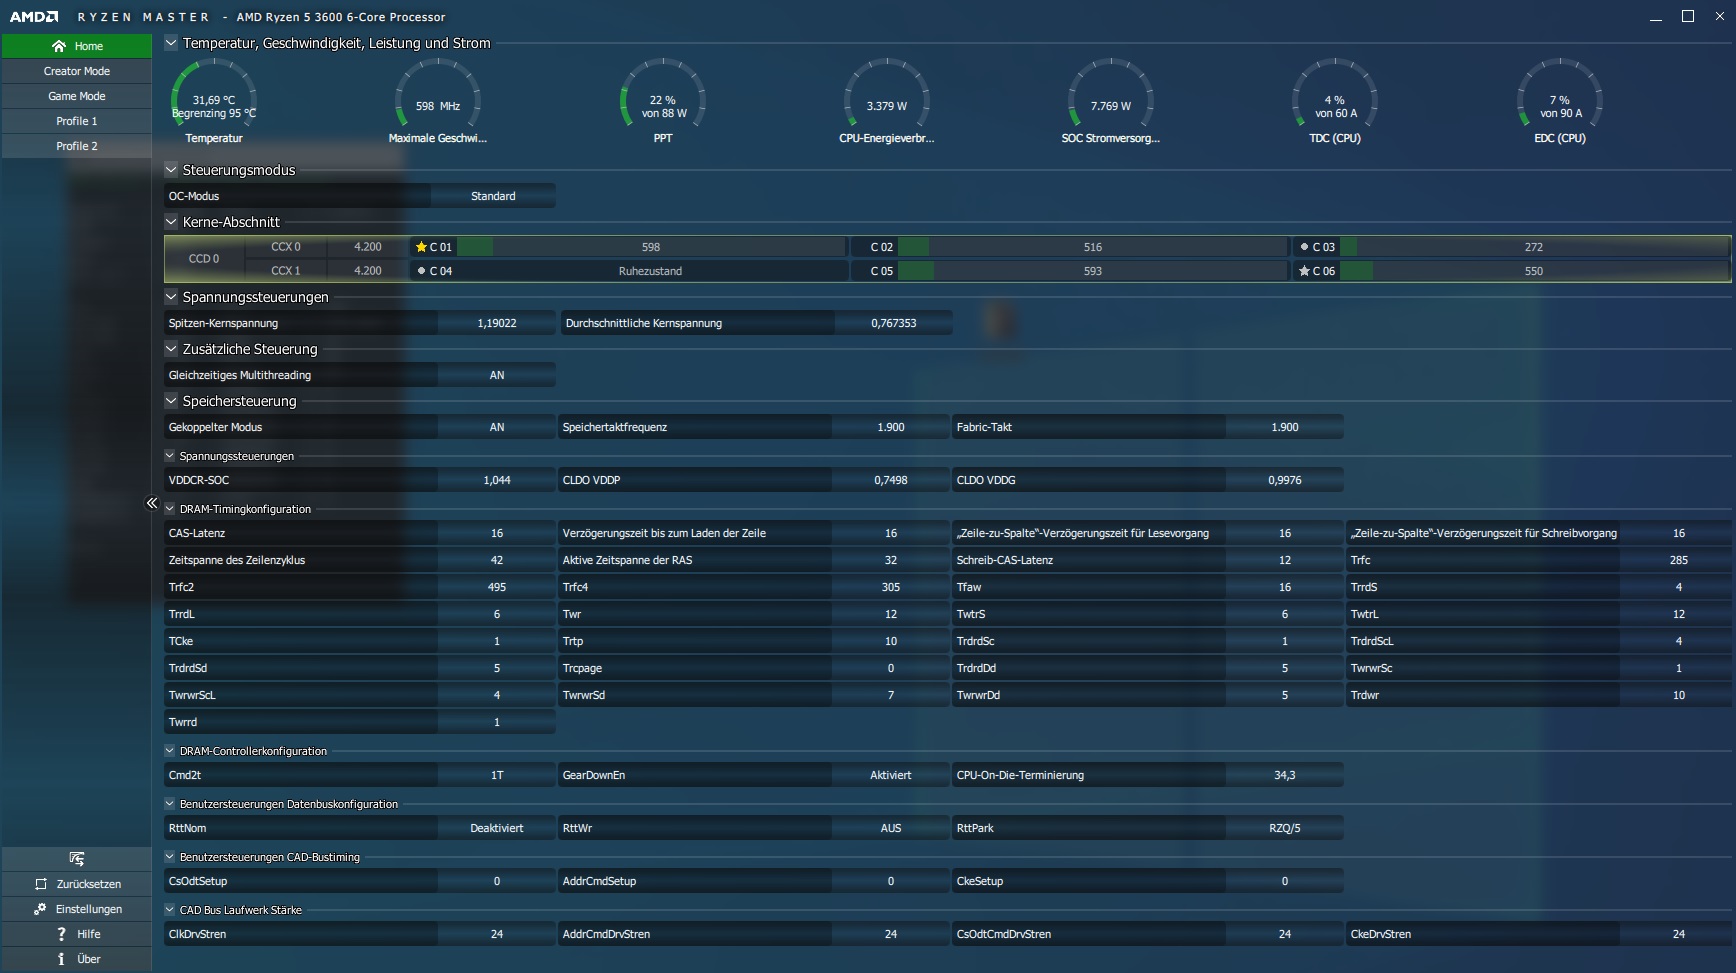The height and width of the screenshot is (973, 1736).
Task: Click the Trfc value 285
Action: (x=1679, y=560)
